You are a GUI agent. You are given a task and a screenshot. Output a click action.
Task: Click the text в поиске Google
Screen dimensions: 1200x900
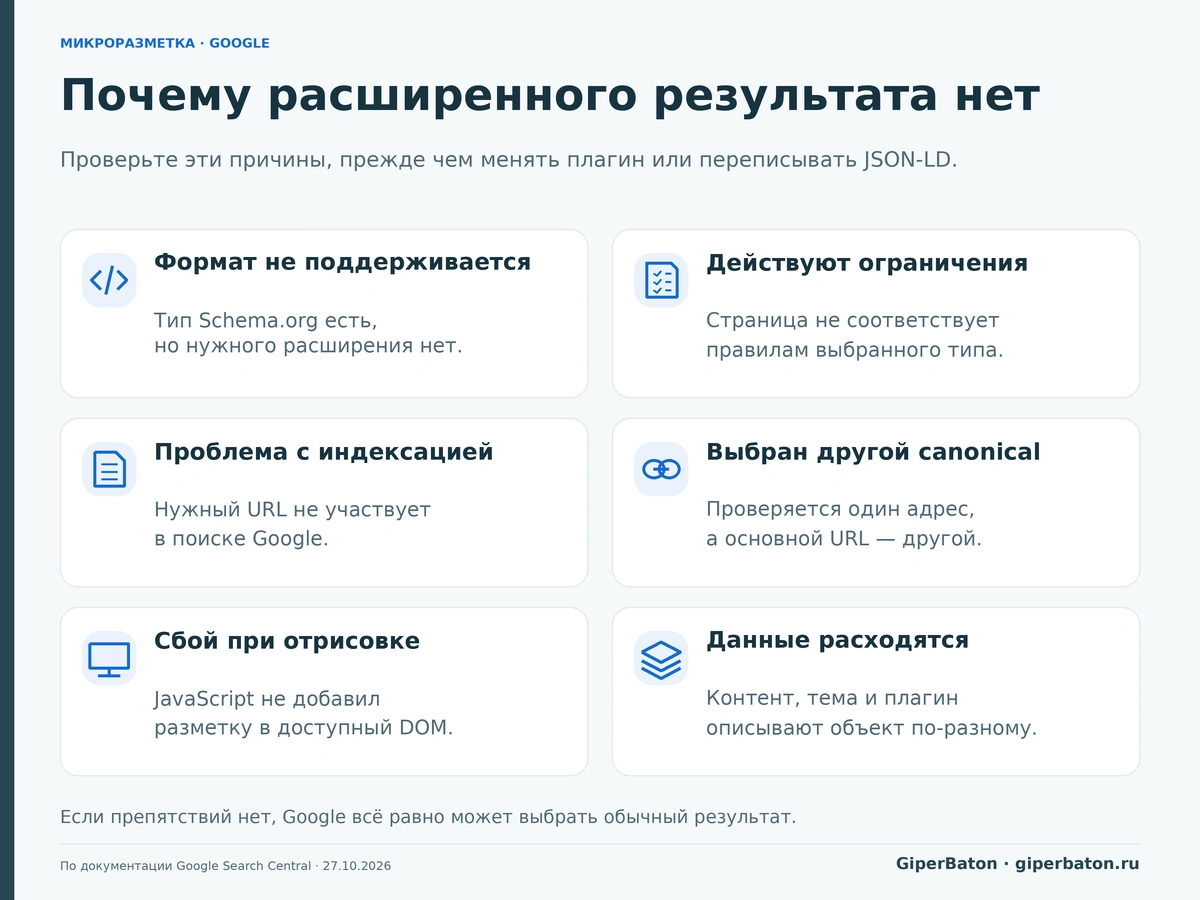click(x=241, y=539)
